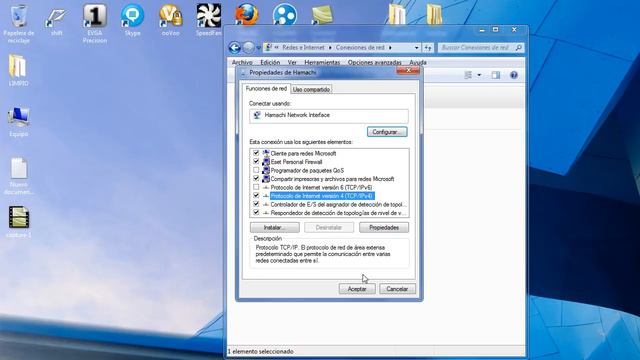Viewport: 640px width, 360px height.
Task: Click the Propiedades button
Action: coord(384,227)
